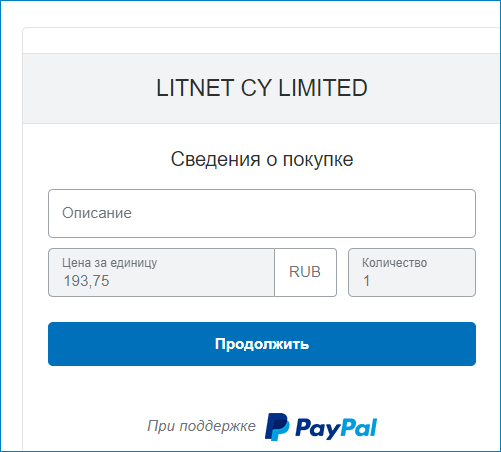Click the Продолжить button

[x=262, y=344]
